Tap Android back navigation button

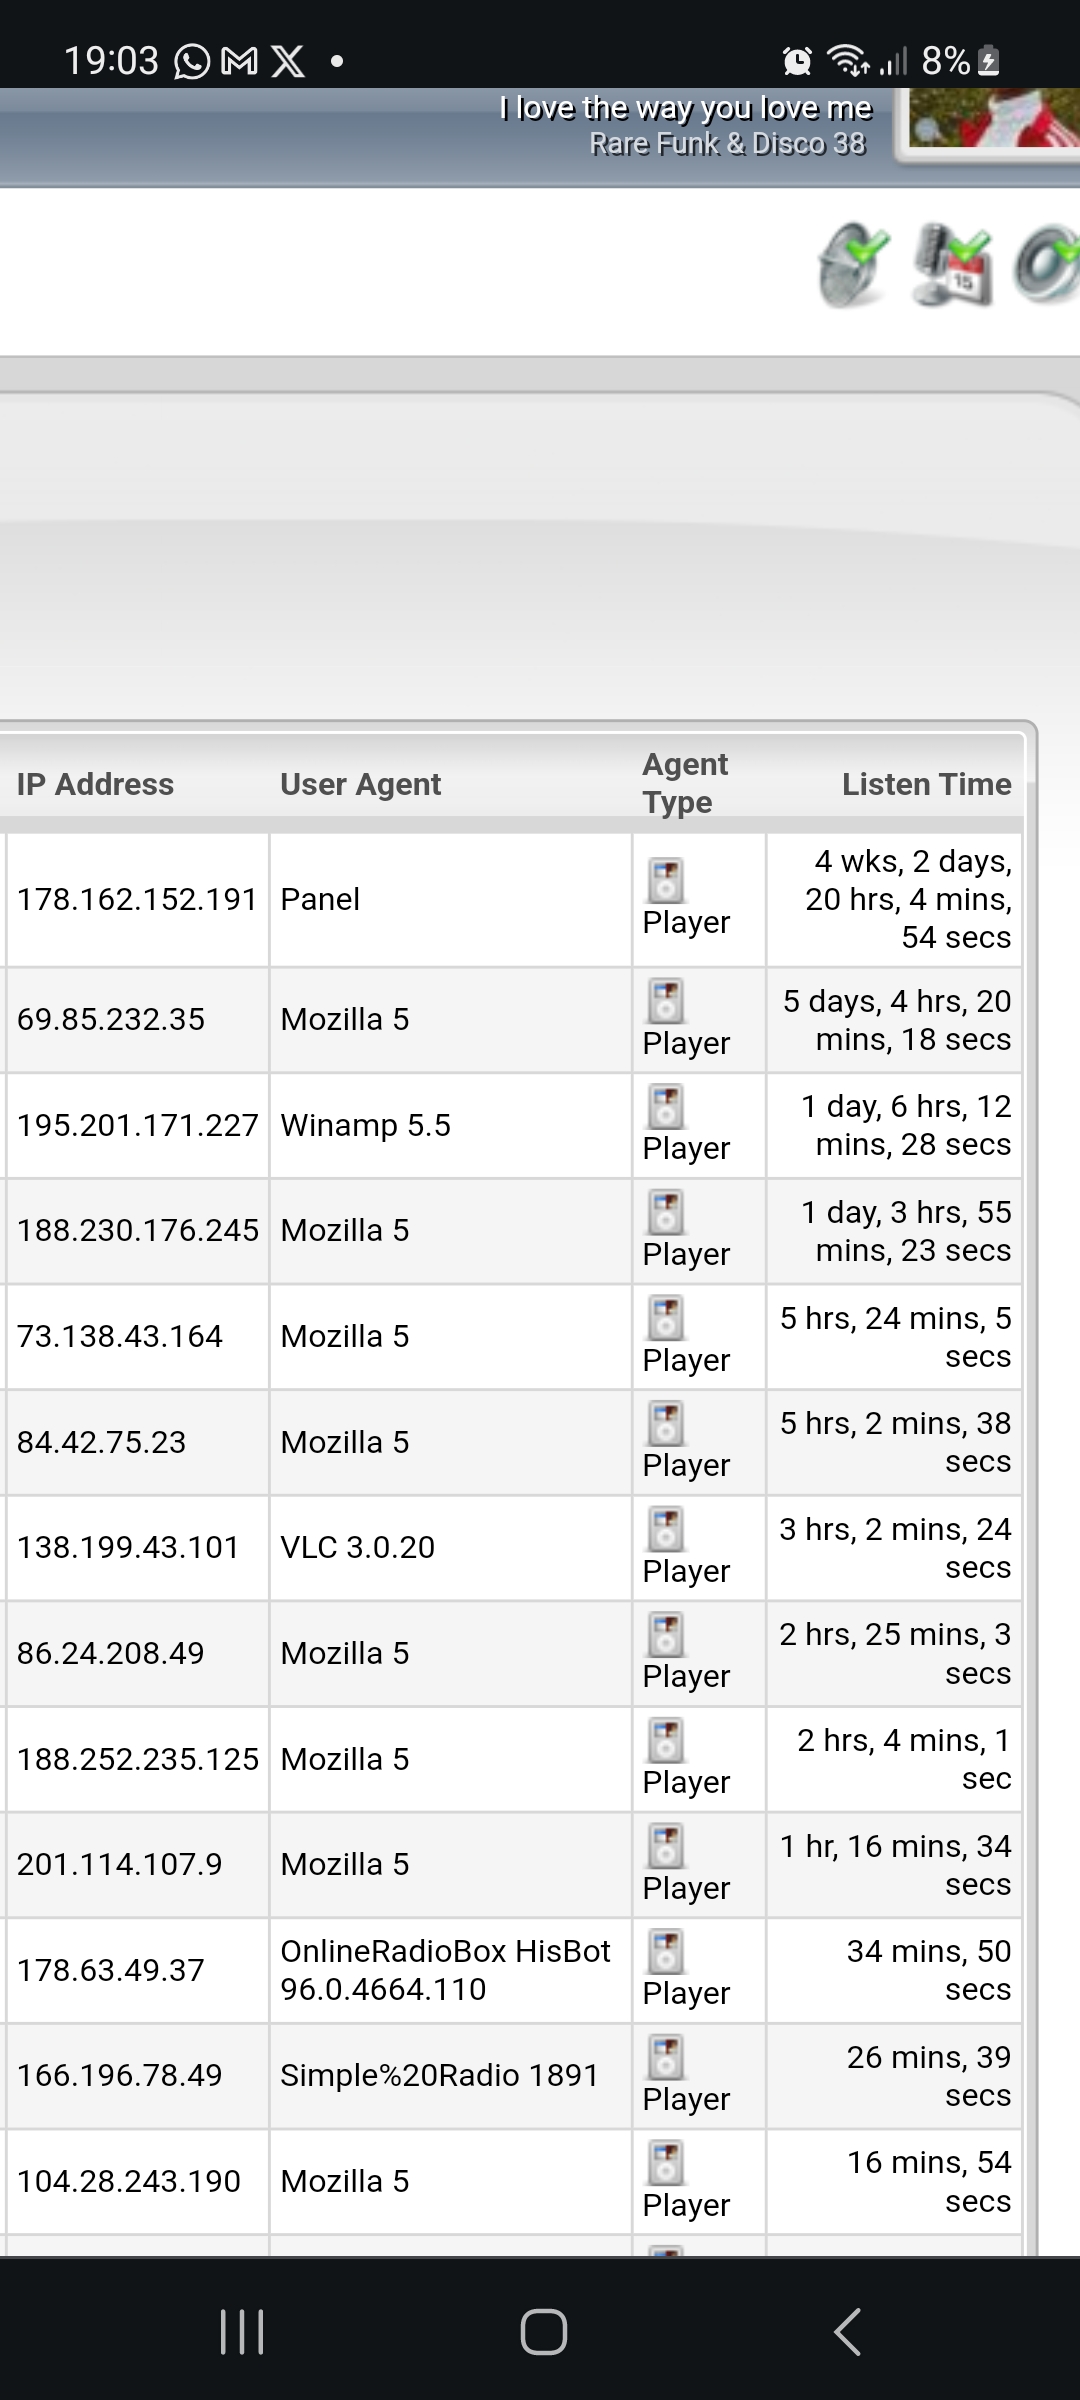click(847, 2332)
